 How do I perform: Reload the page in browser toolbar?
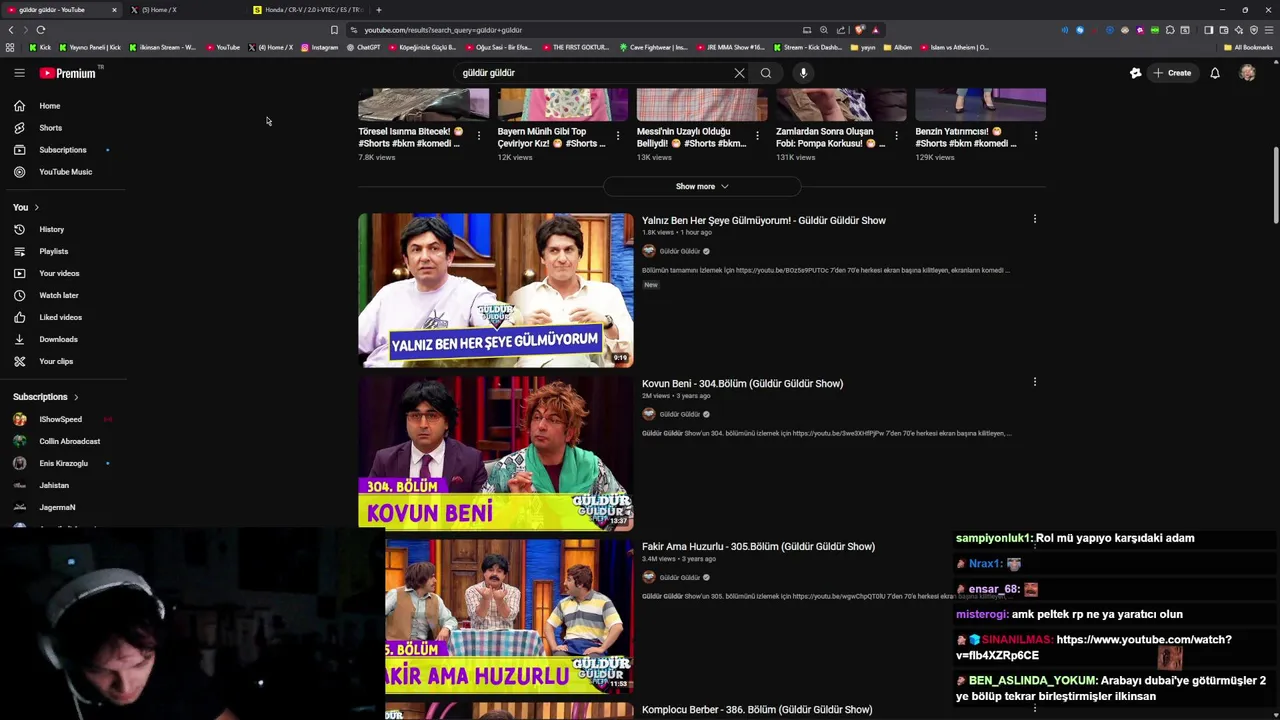click(41, 30)
